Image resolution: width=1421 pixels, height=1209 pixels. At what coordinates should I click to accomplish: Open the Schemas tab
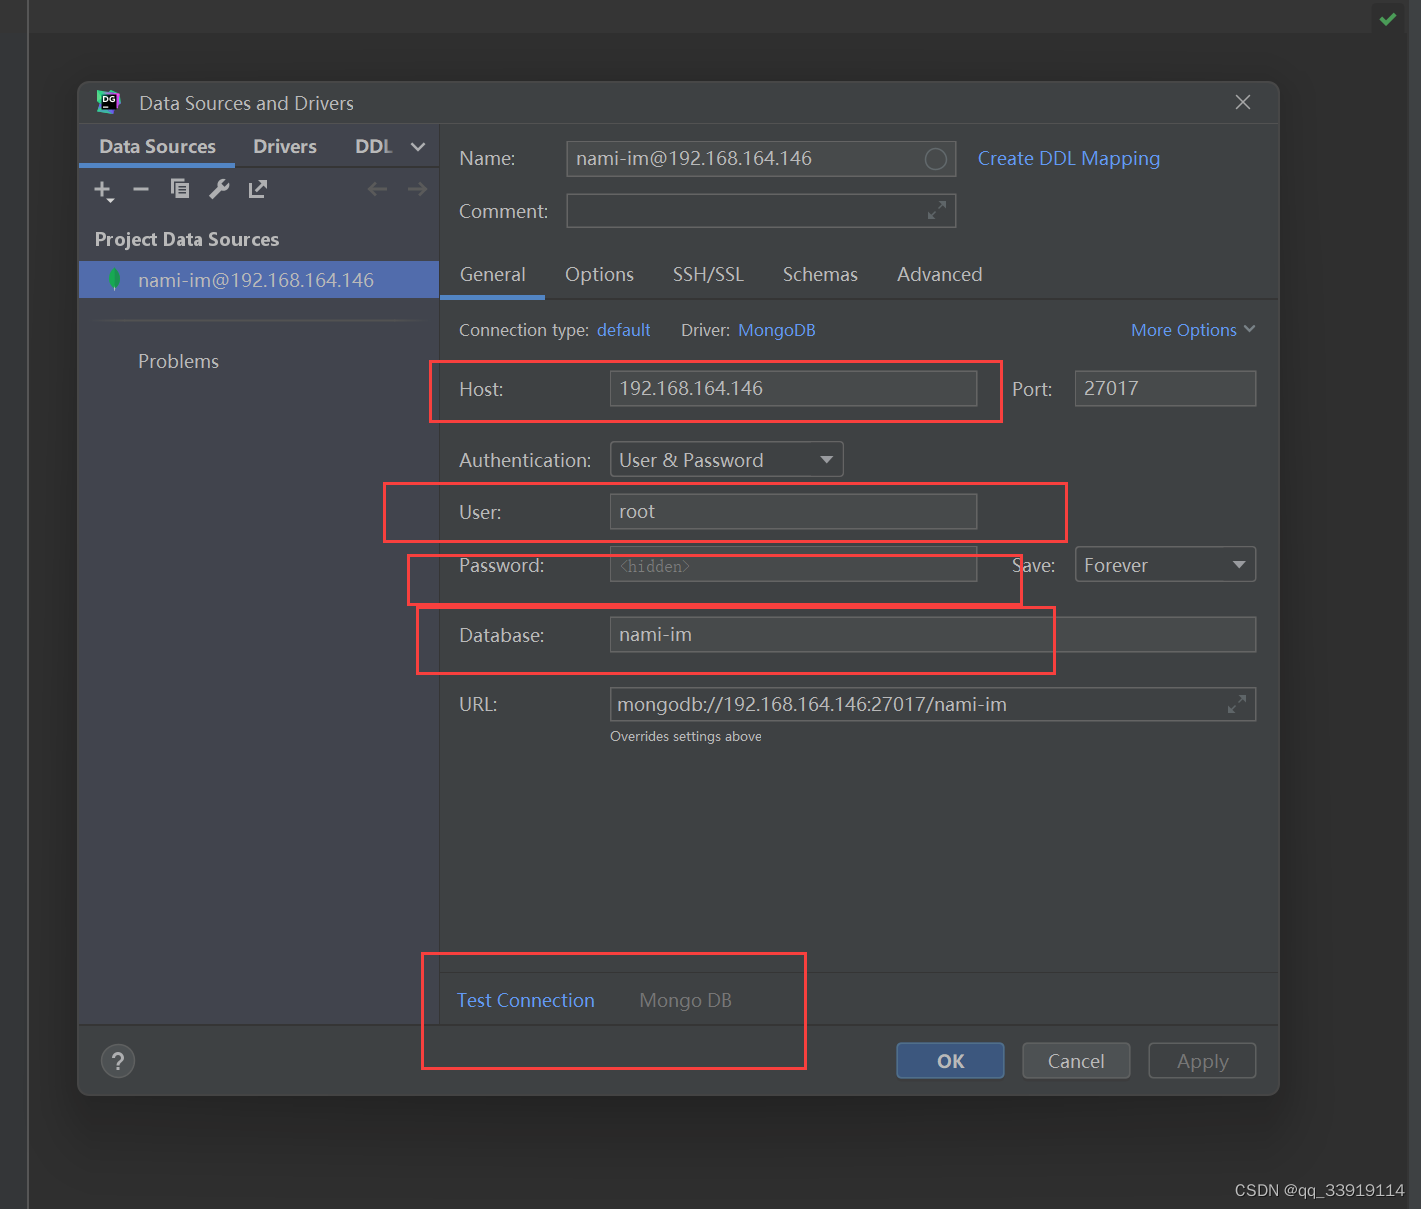point(820,274)
